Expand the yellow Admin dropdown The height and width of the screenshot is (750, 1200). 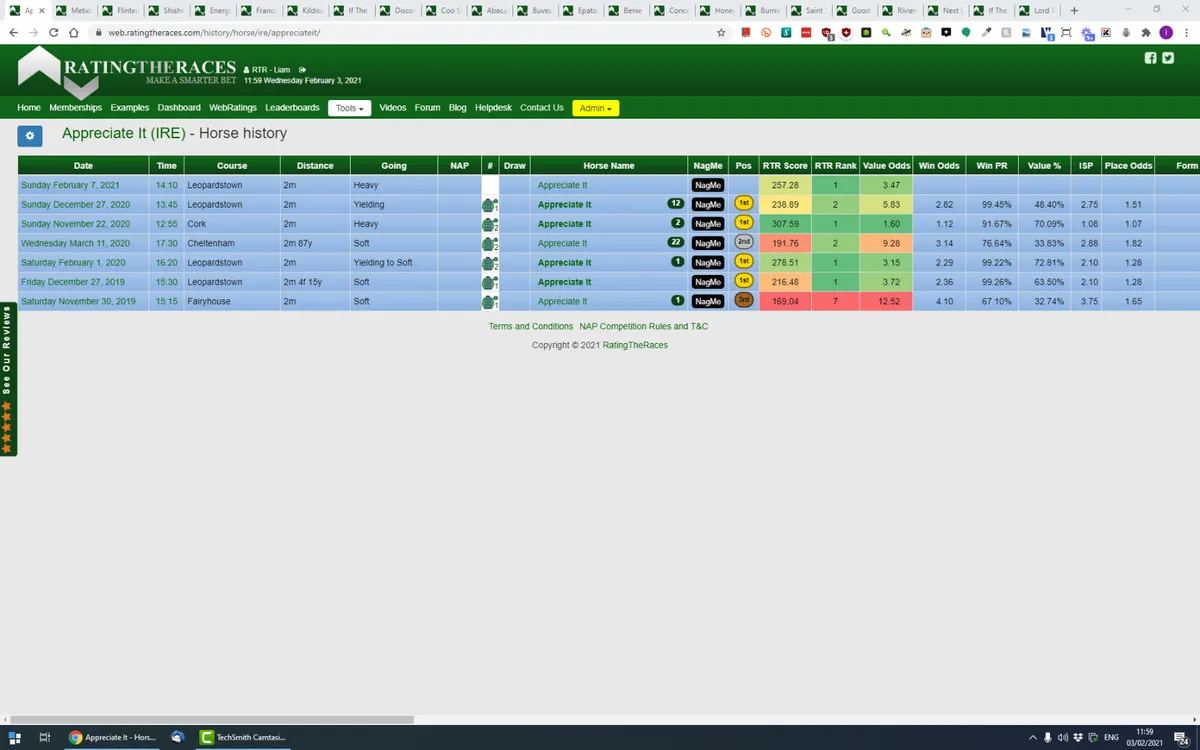point(595,108)
